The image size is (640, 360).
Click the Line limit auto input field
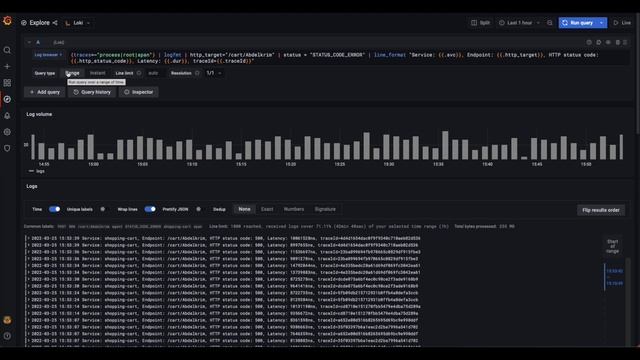(x=154, y=73)
